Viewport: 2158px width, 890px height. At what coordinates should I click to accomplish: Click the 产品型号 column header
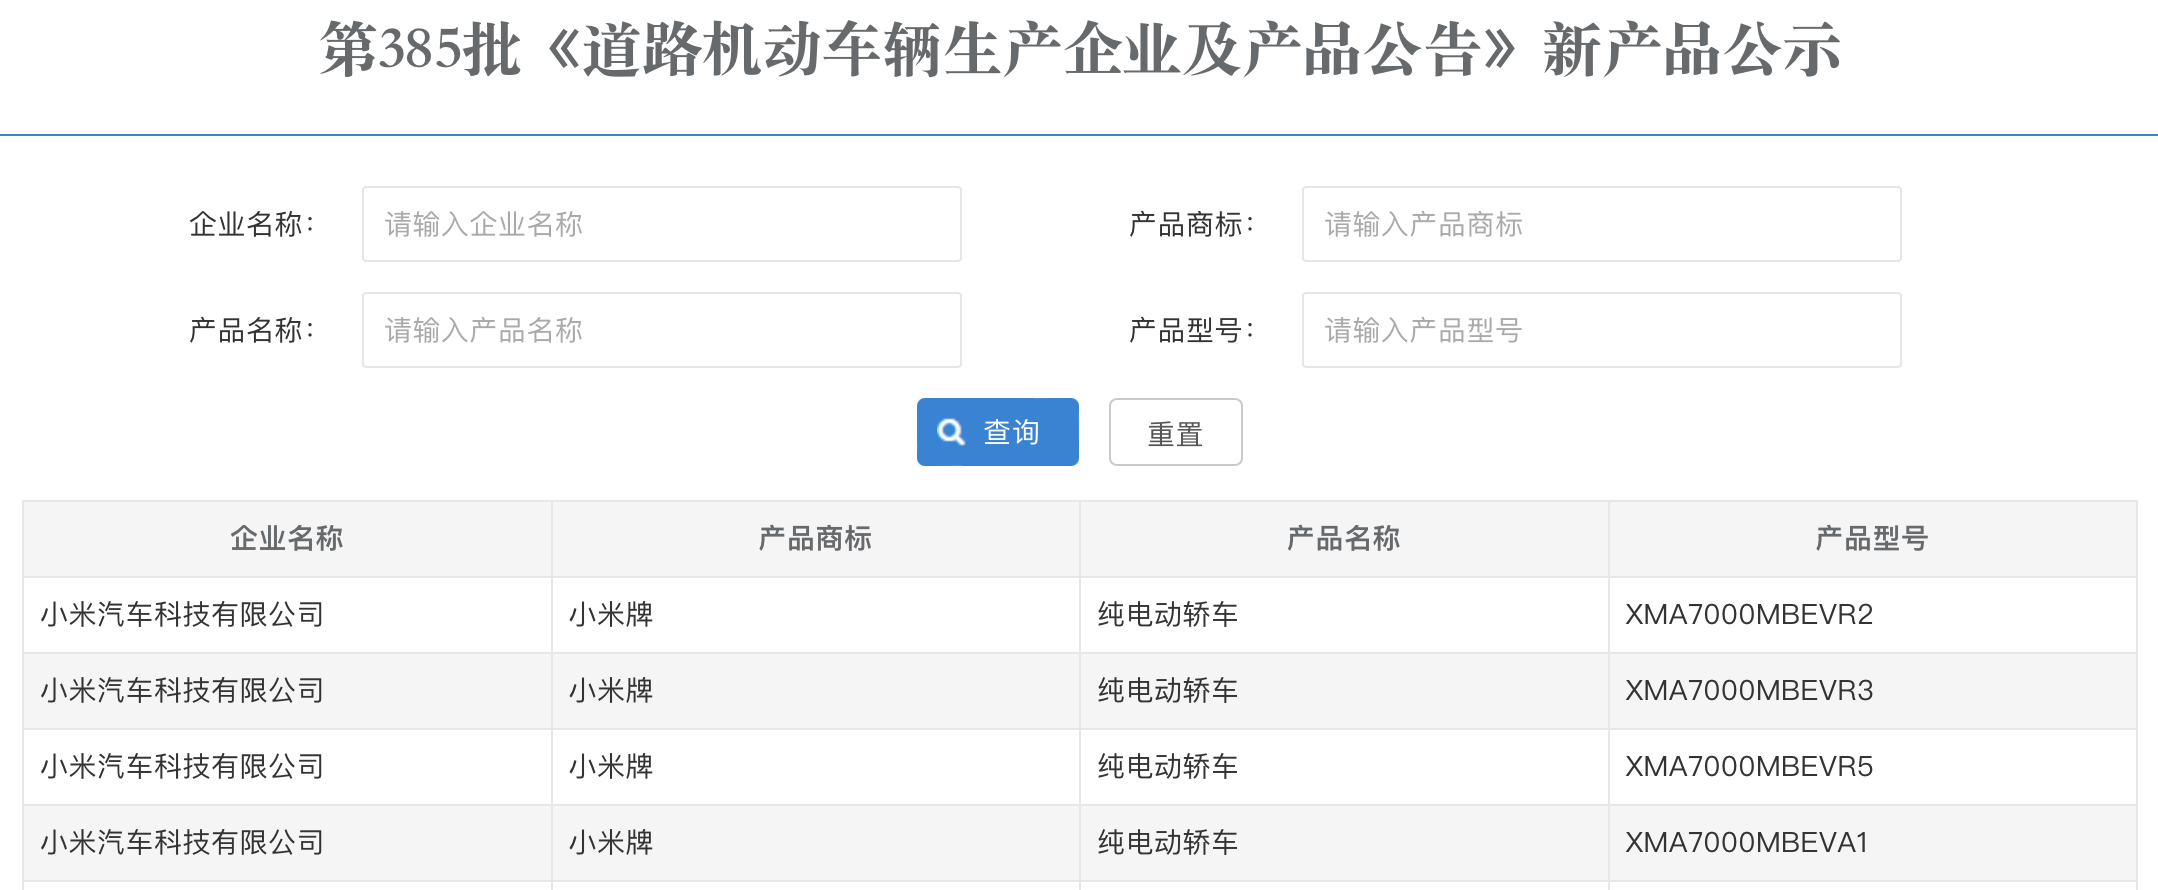[x=1871, y=539]
